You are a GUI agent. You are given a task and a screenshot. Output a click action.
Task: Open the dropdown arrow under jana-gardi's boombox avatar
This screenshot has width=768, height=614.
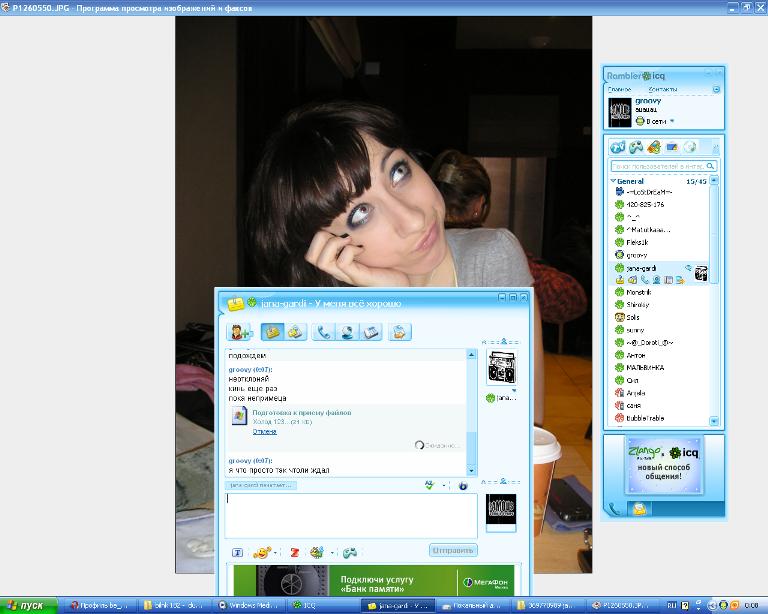514,391
